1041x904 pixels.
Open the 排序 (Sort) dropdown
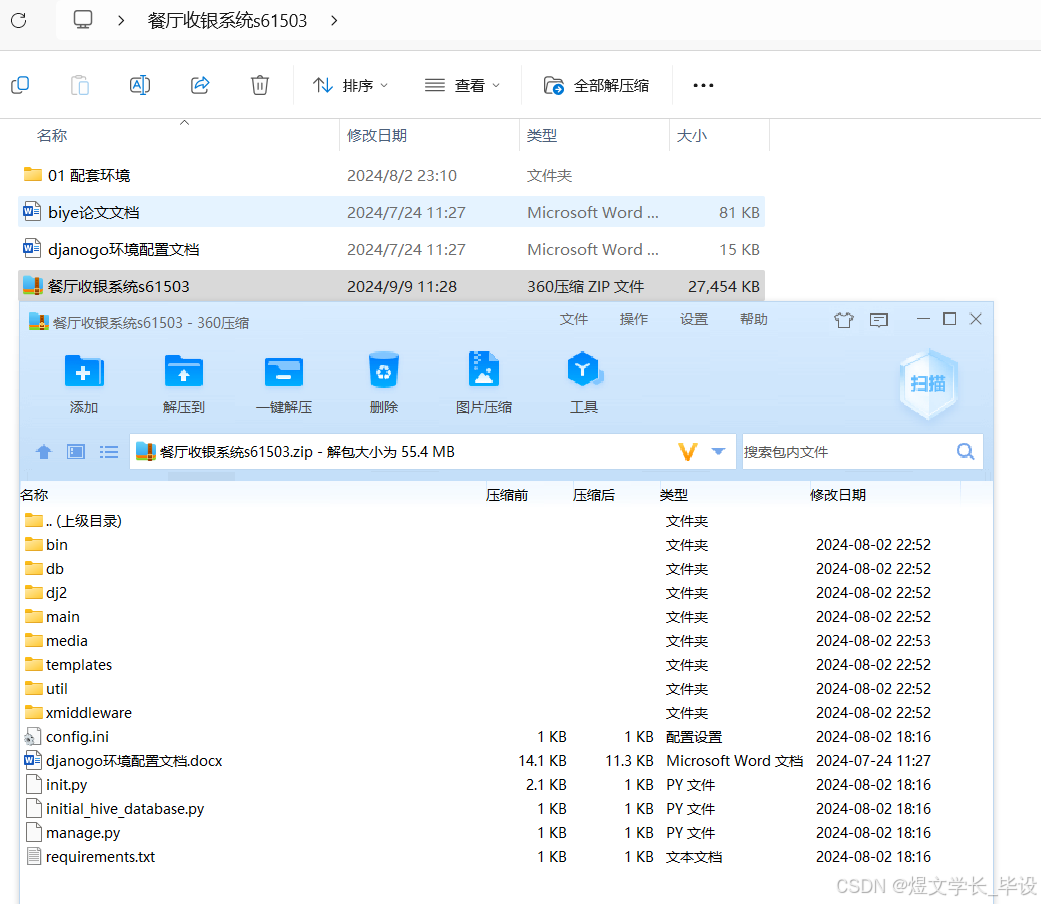(x=351, y=86)
